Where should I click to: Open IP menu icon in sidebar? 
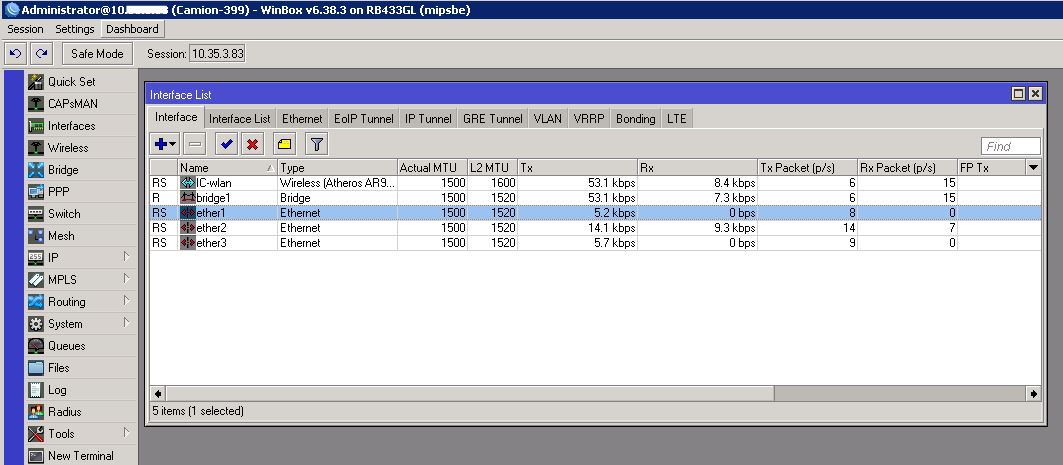[36, 258]
